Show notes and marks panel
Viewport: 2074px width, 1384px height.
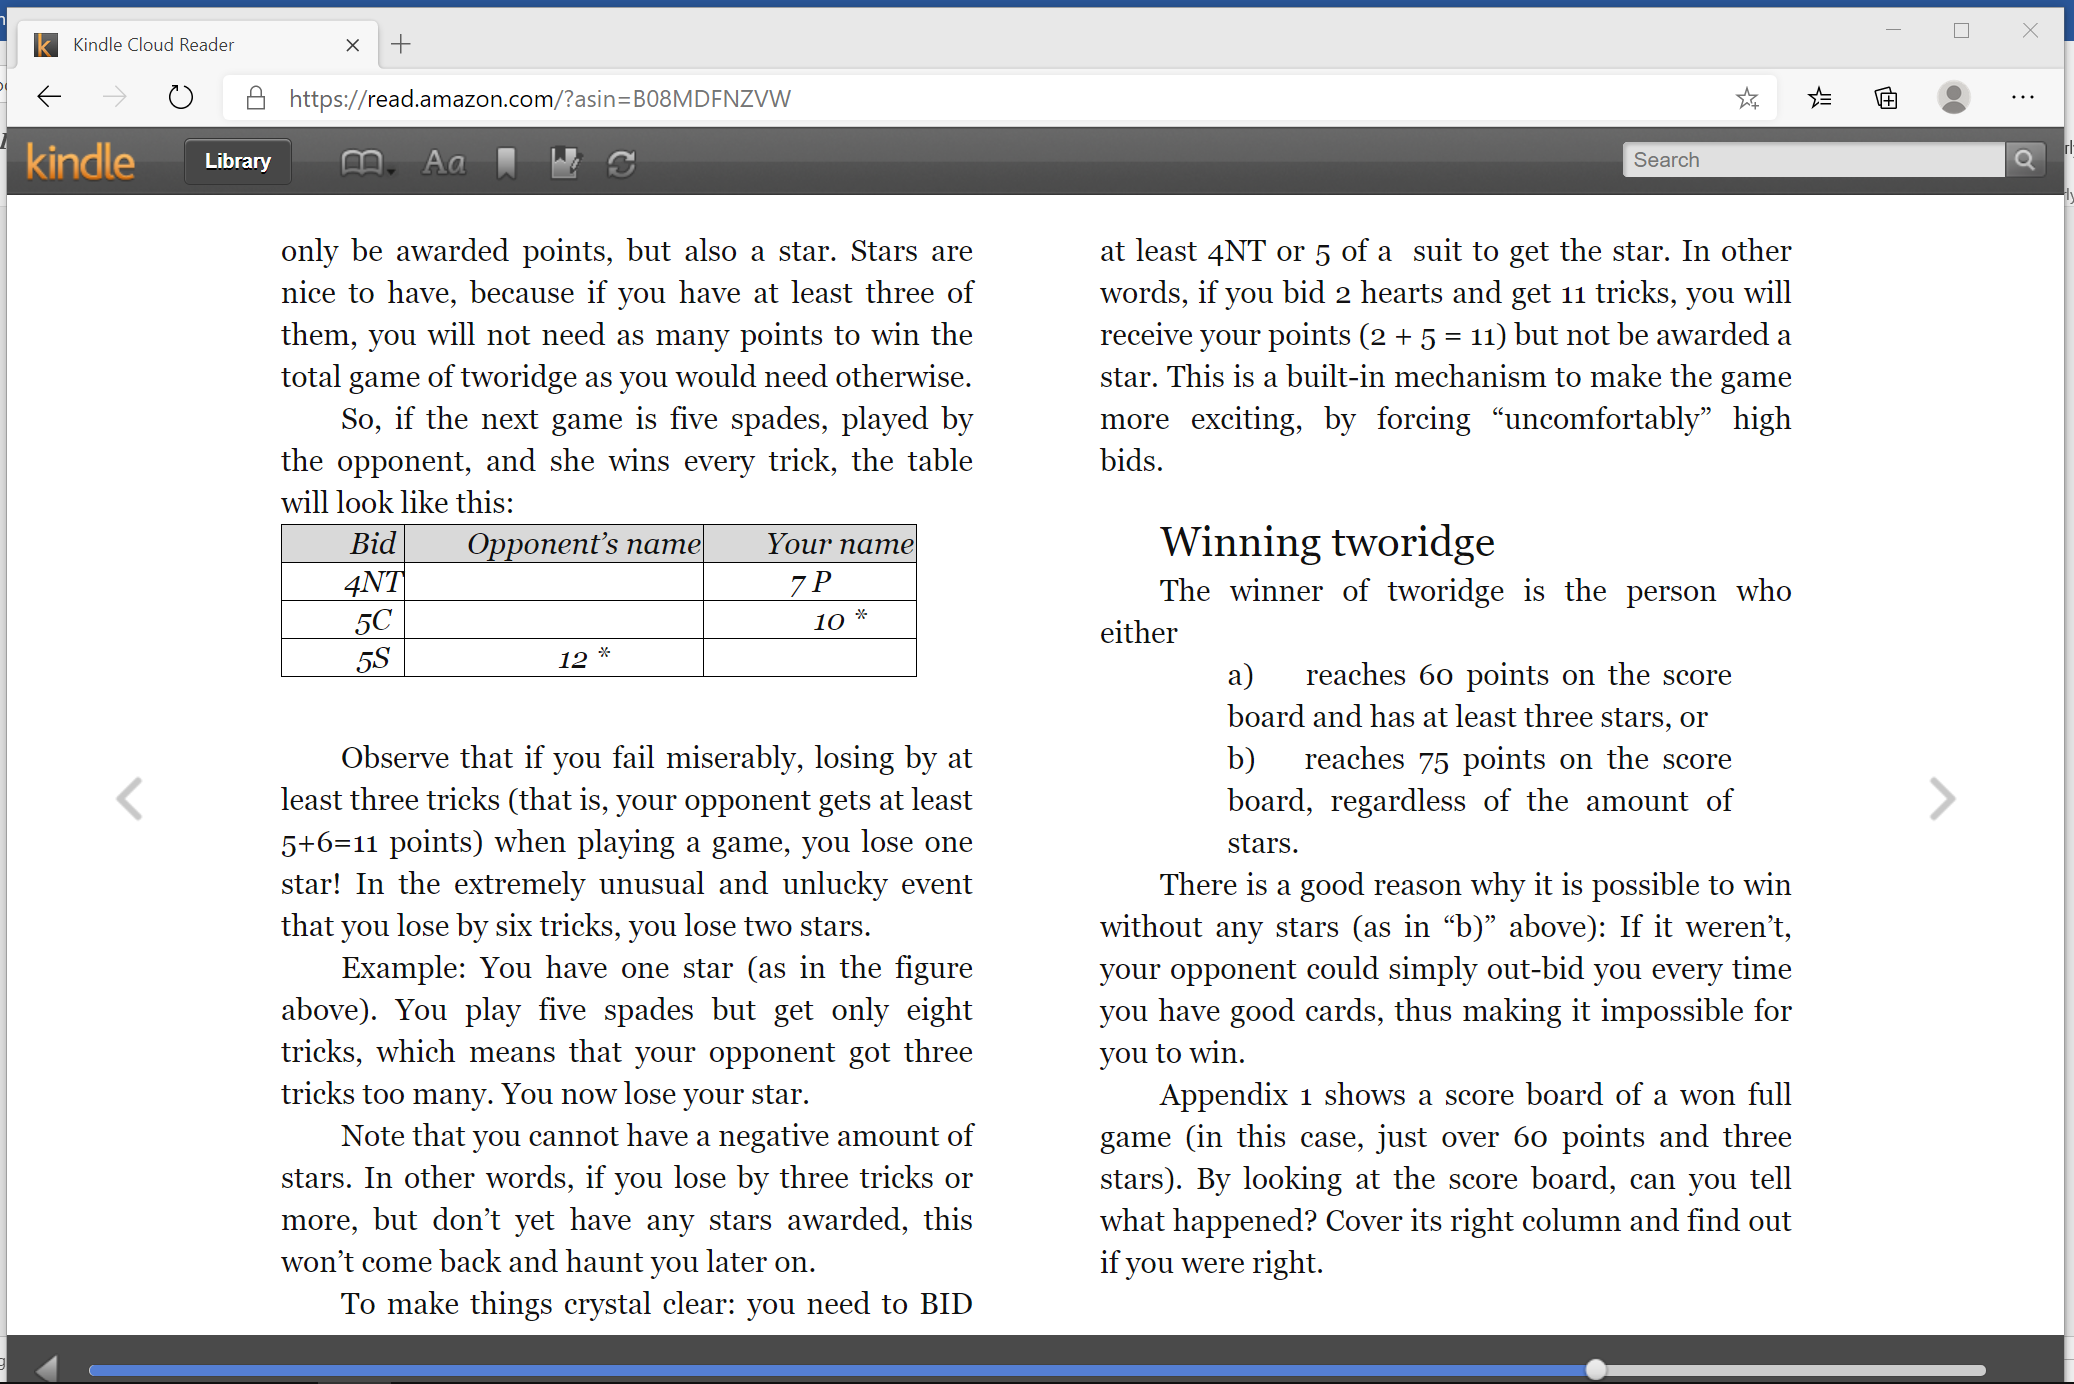(565, 162)
